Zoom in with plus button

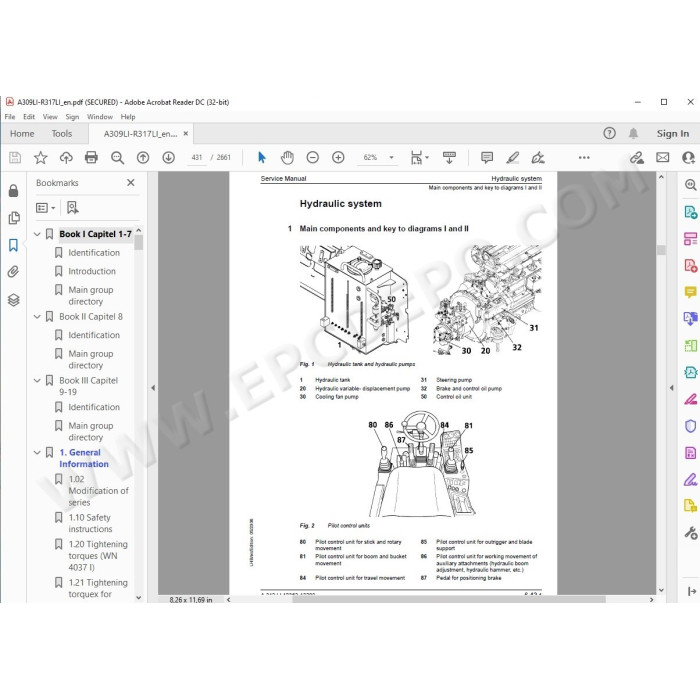(x=338, y=158)
